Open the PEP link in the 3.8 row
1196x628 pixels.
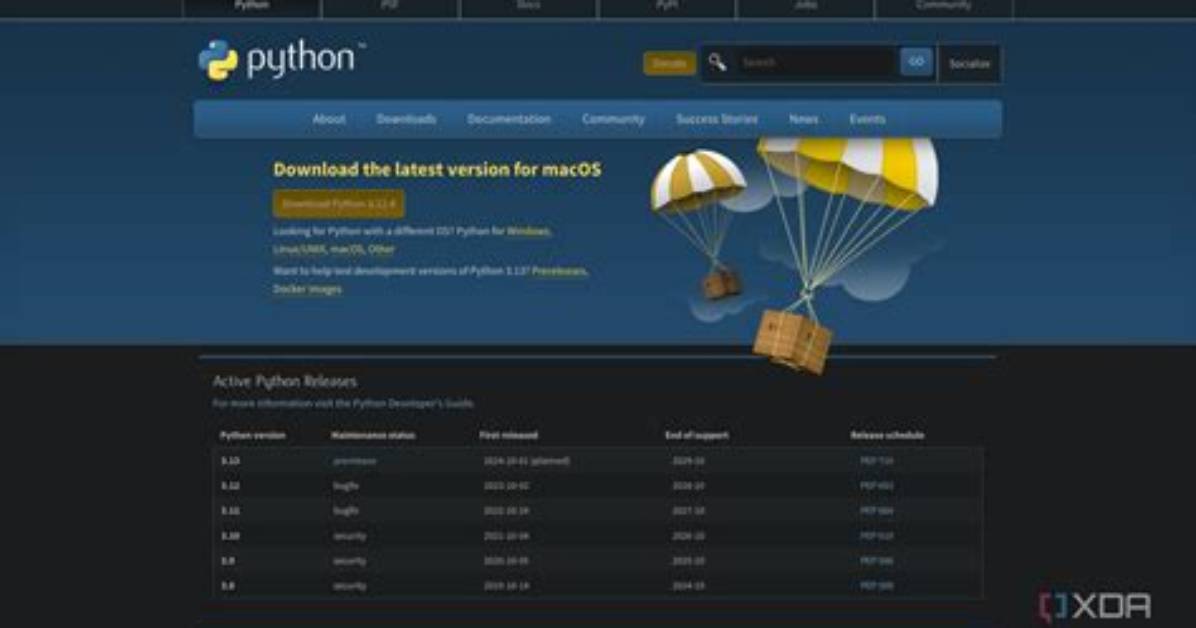coord(876,586)
